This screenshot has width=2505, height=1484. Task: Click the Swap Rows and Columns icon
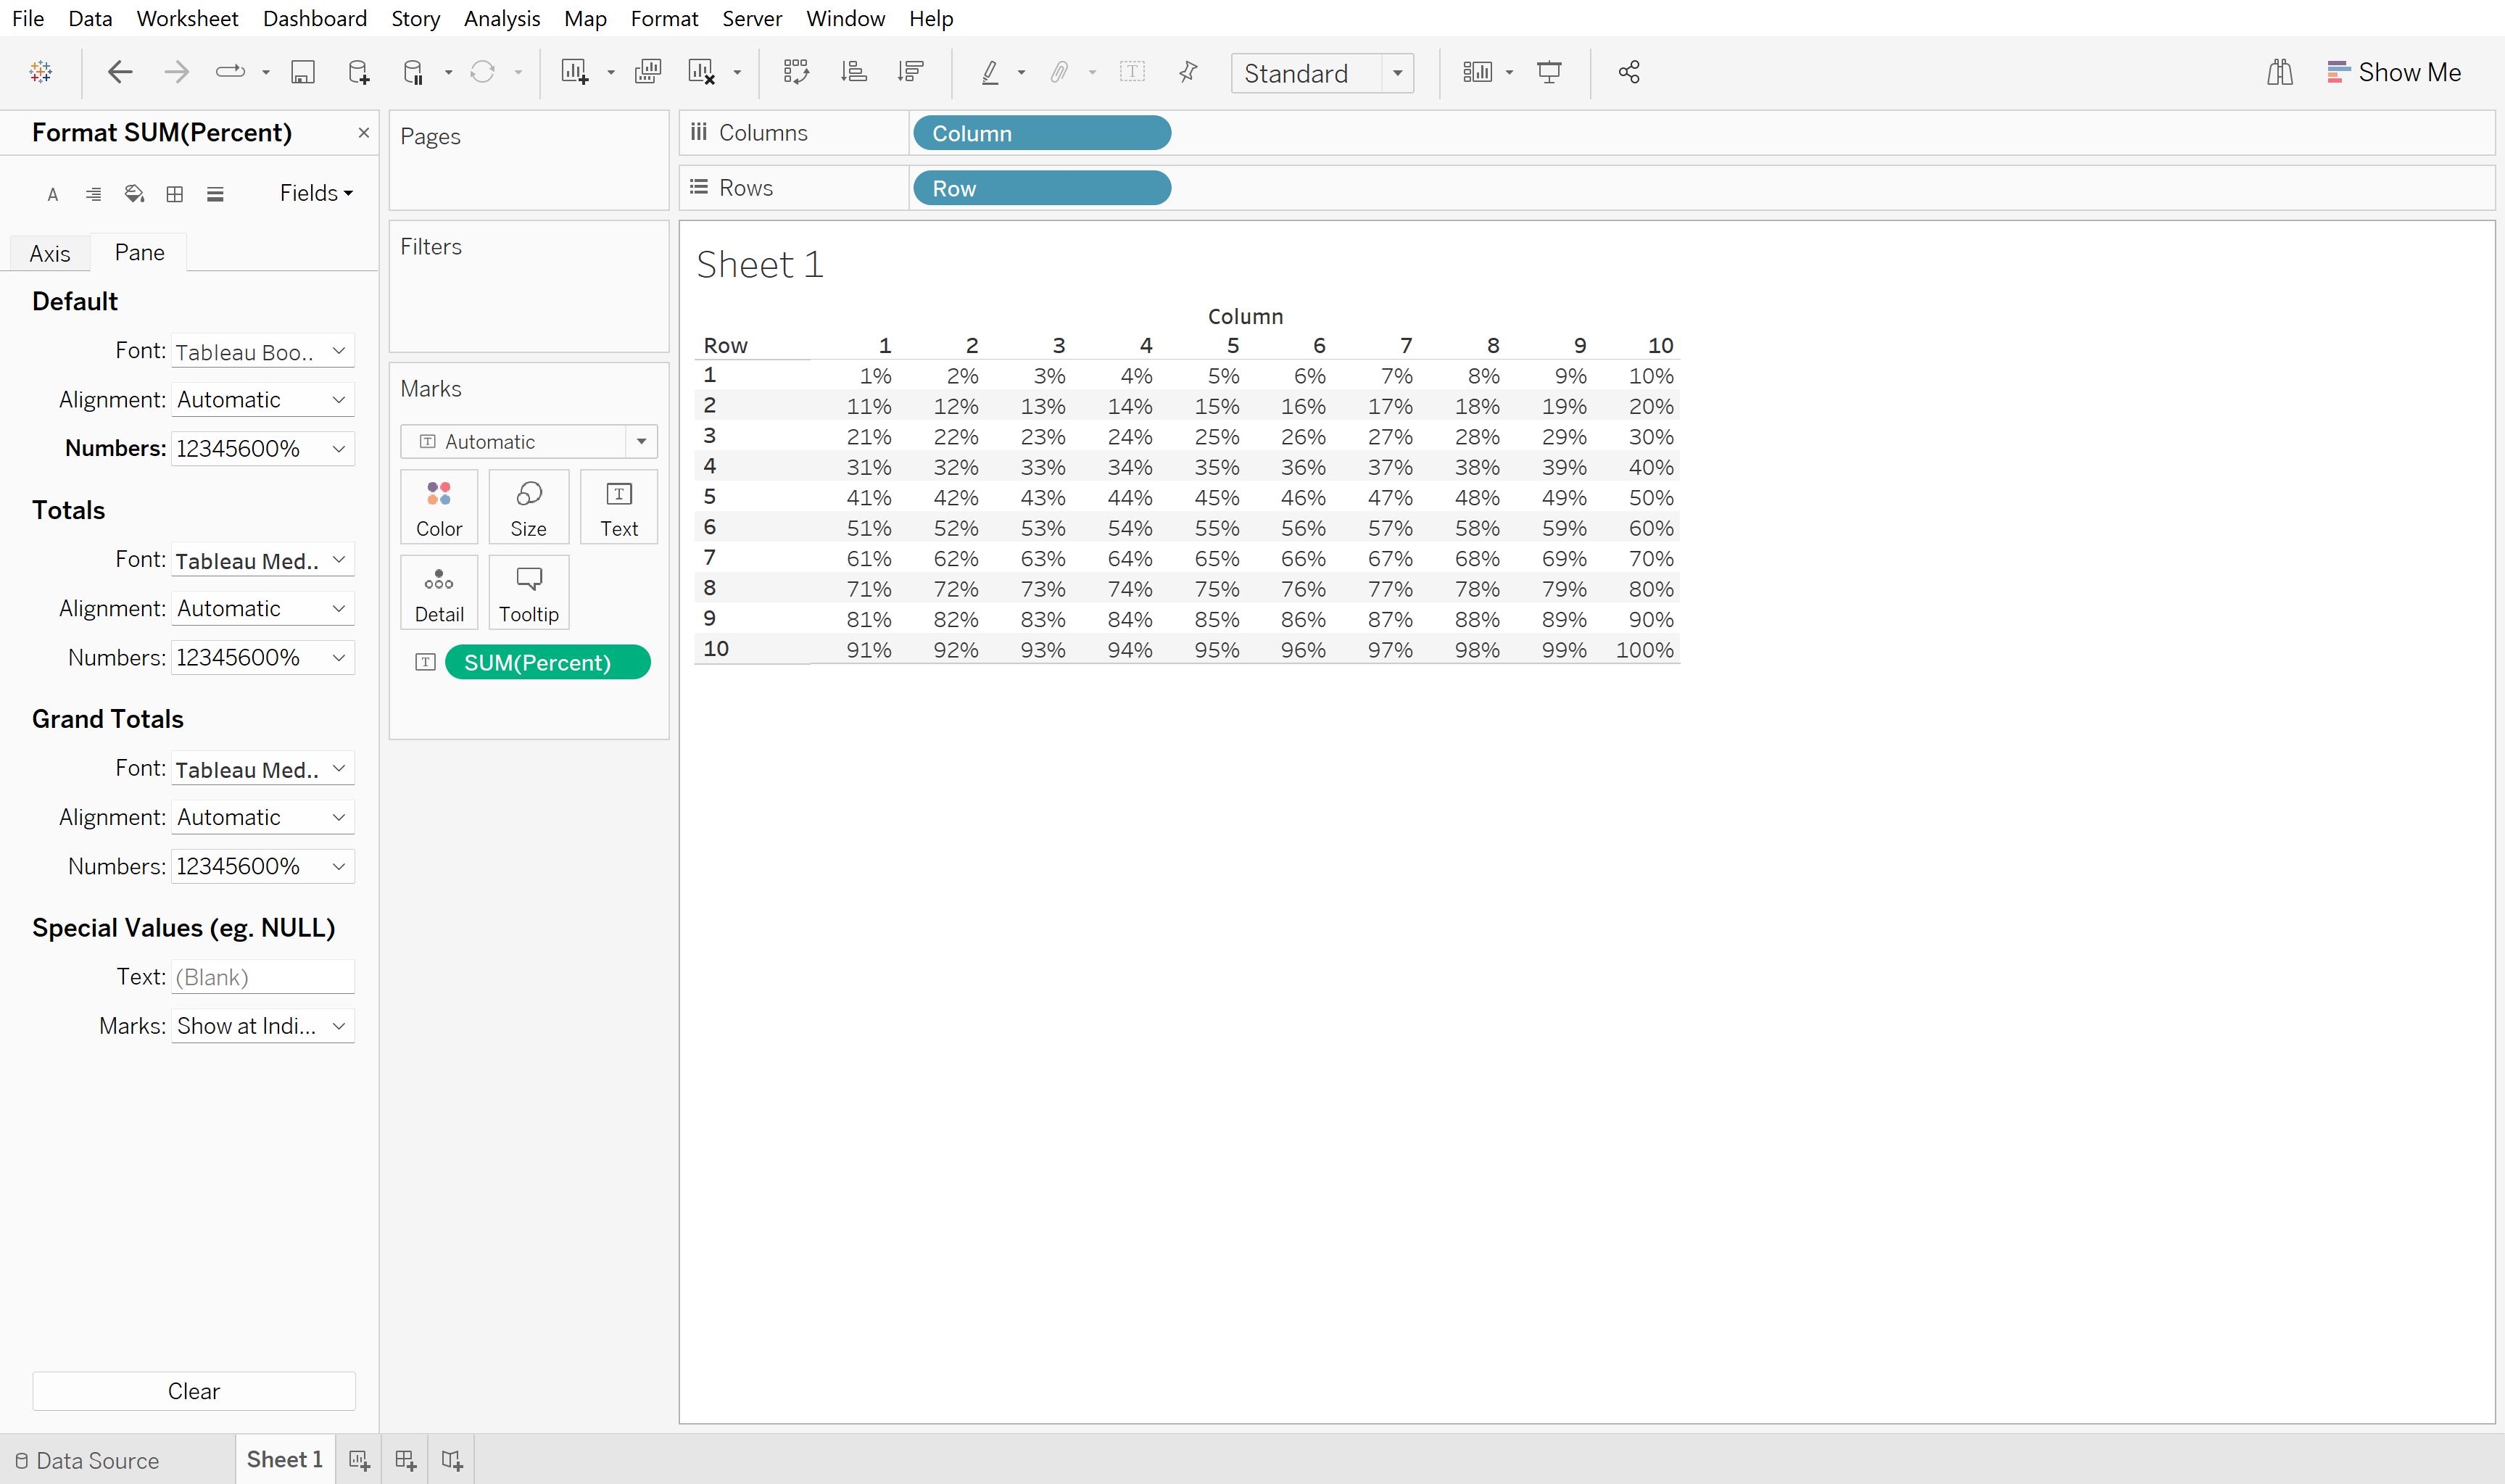coord(796,72)
